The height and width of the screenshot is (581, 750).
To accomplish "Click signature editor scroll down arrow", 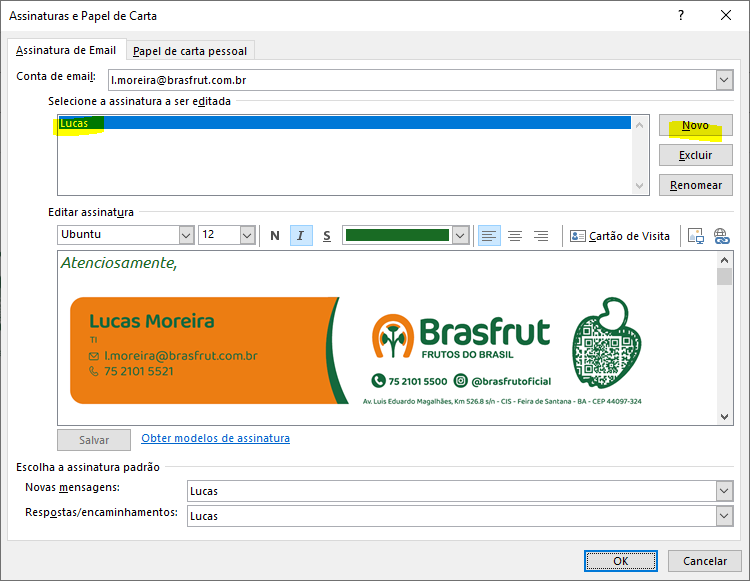I will [724, 417].
